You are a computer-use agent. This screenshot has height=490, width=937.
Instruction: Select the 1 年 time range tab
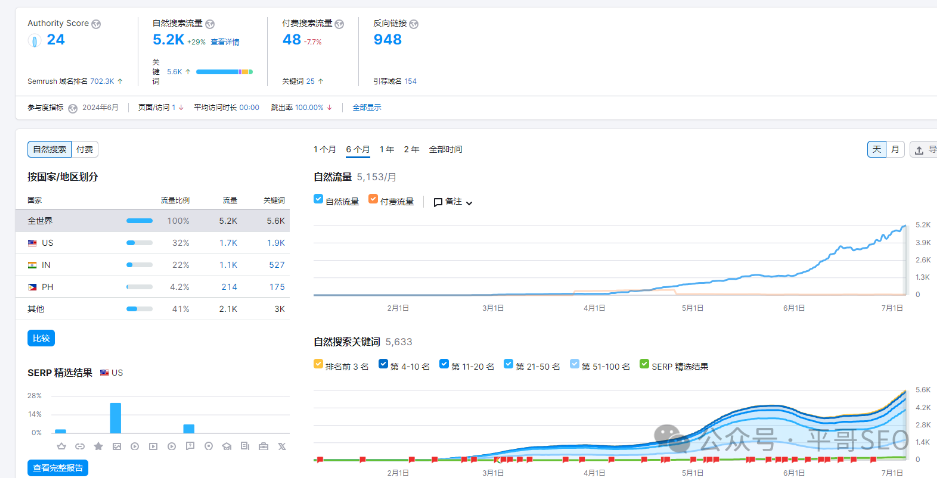(x=387, y=149)
